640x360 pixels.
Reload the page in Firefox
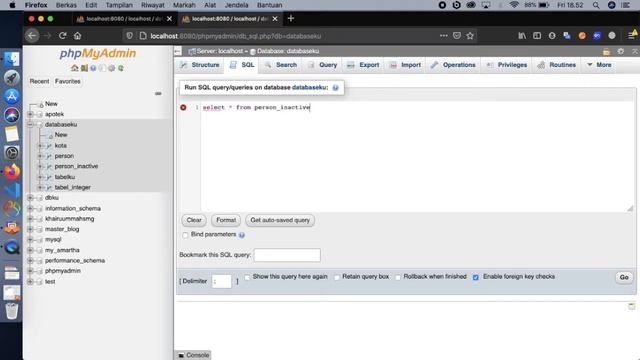coord(62,36)
